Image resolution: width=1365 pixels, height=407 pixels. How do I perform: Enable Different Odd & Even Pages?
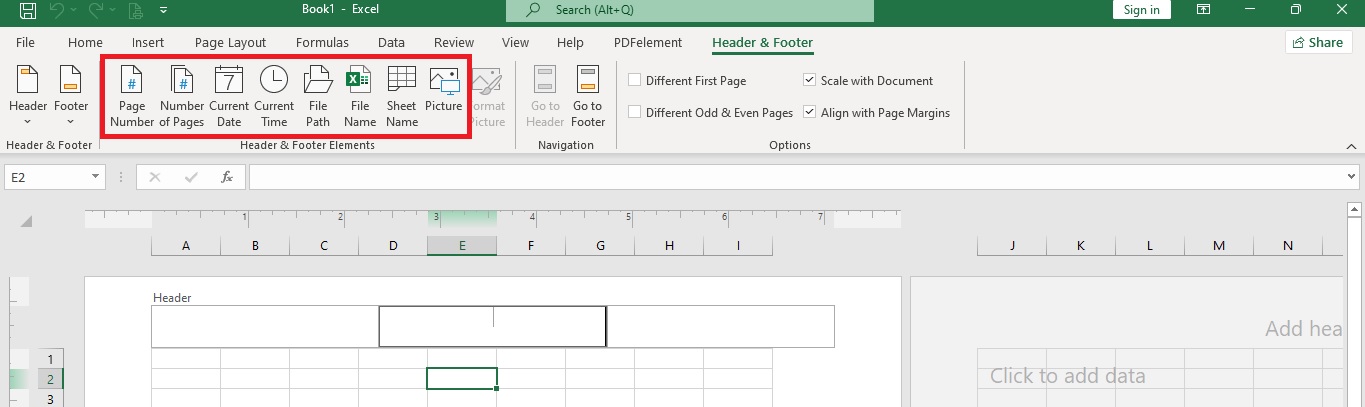(634, 113)
